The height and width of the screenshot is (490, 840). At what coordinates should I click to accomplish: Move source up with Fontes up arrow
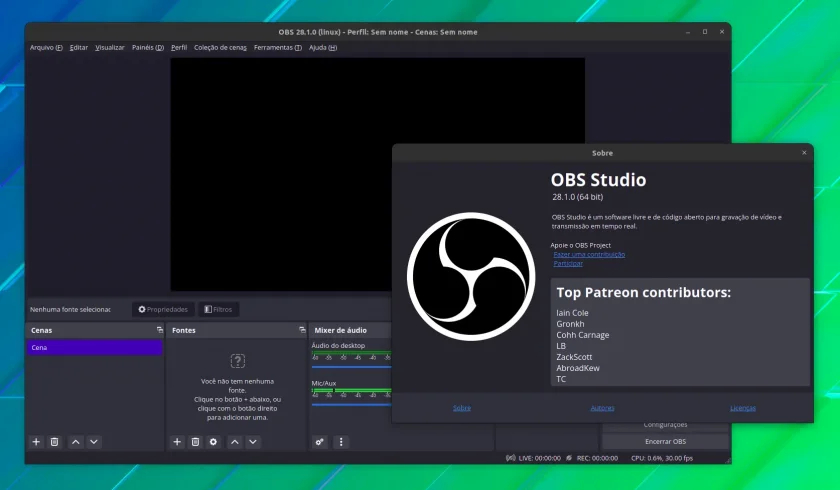pyautogui.click(x=235, y=442)
